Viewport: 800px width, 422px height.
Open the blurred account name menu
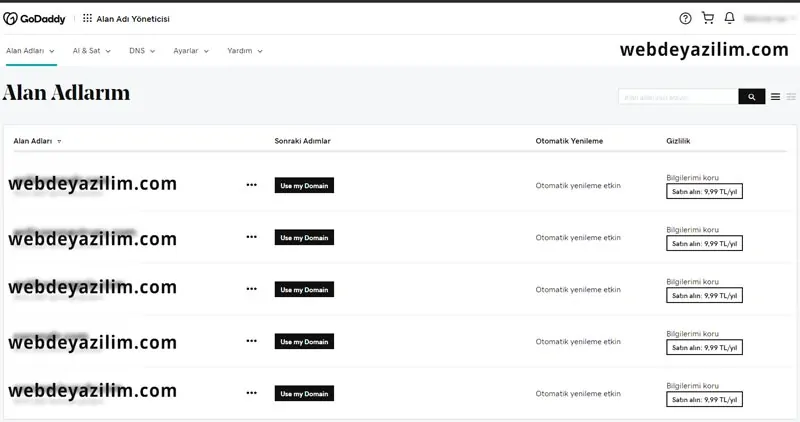767,18
